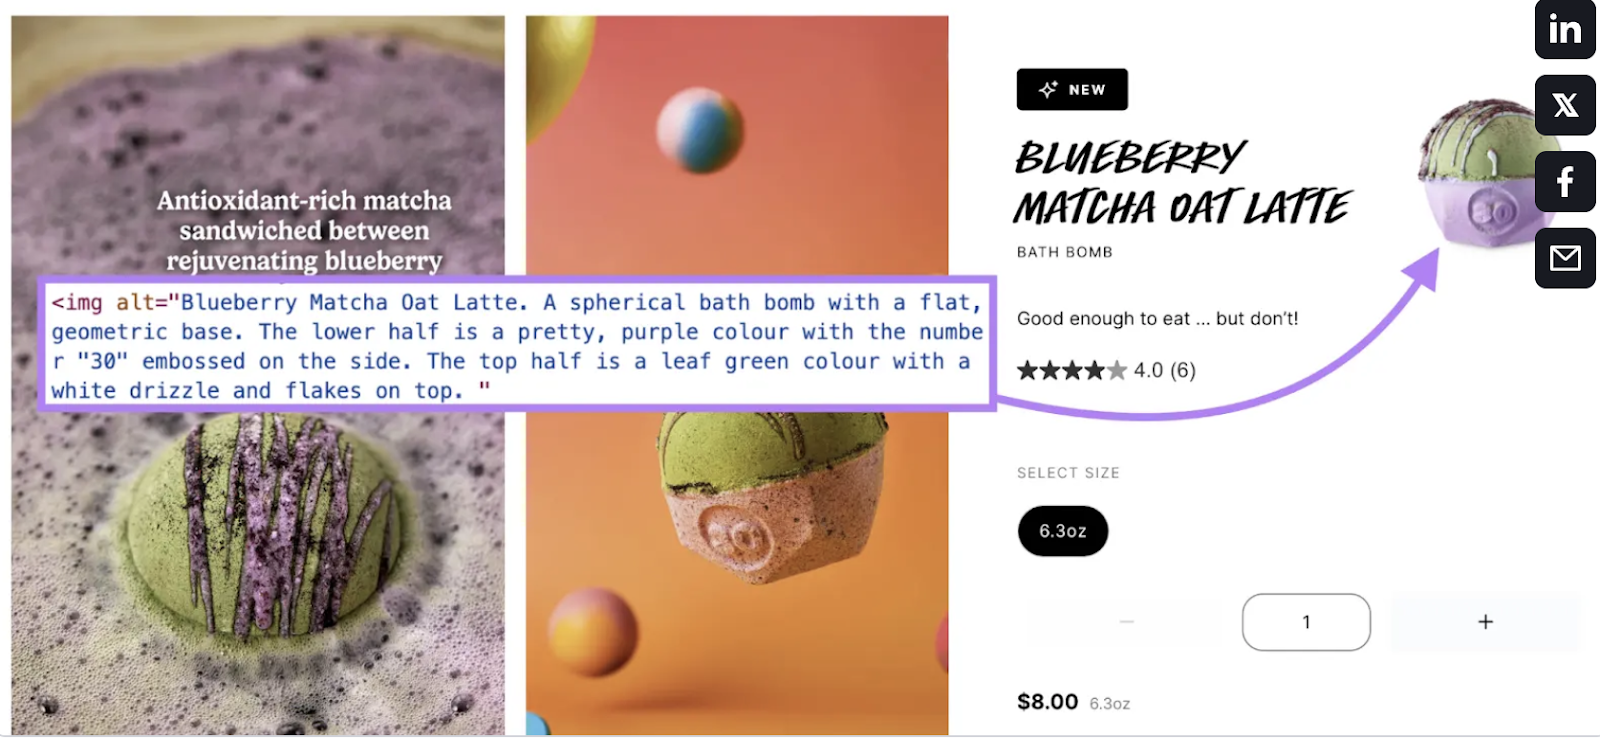Click the quantity input field showing 1
Image resolution: width=1600 pixels, height=740 pixels.
[1306, 622]
